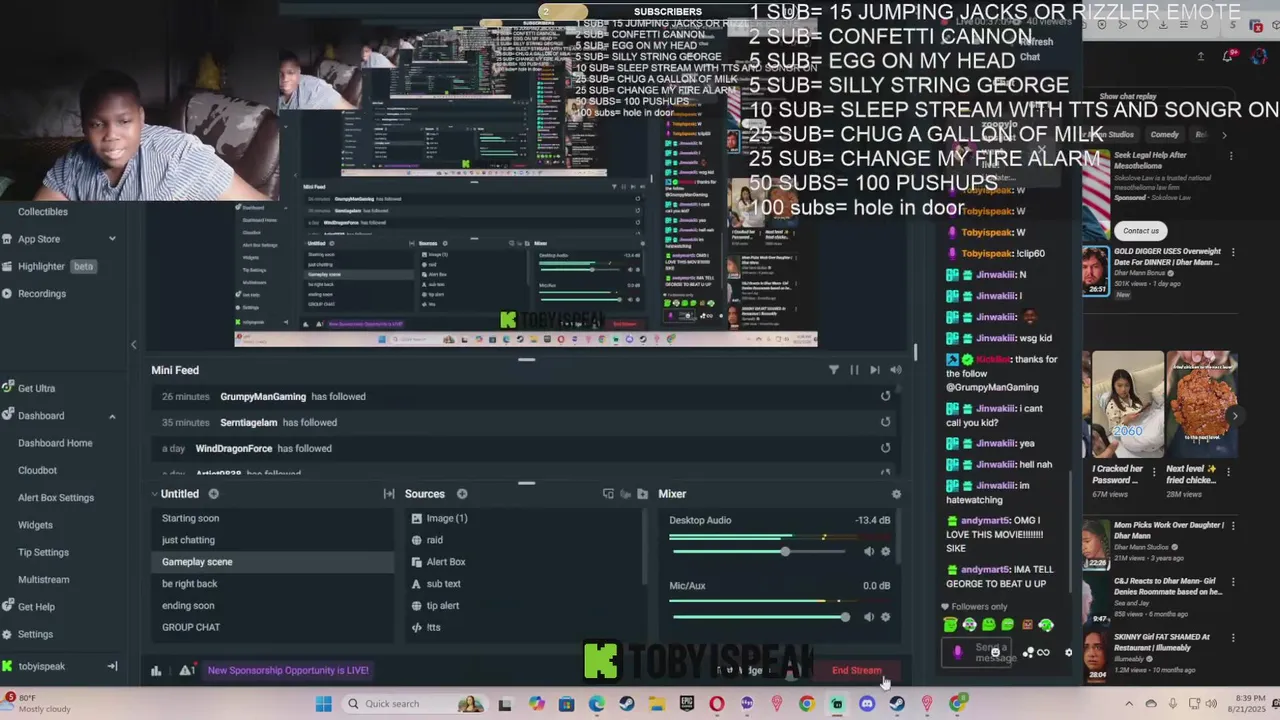Collapse the left sidebar arrow
The width and height of the screenshot is (1280, 720).
tap(133, 345)
